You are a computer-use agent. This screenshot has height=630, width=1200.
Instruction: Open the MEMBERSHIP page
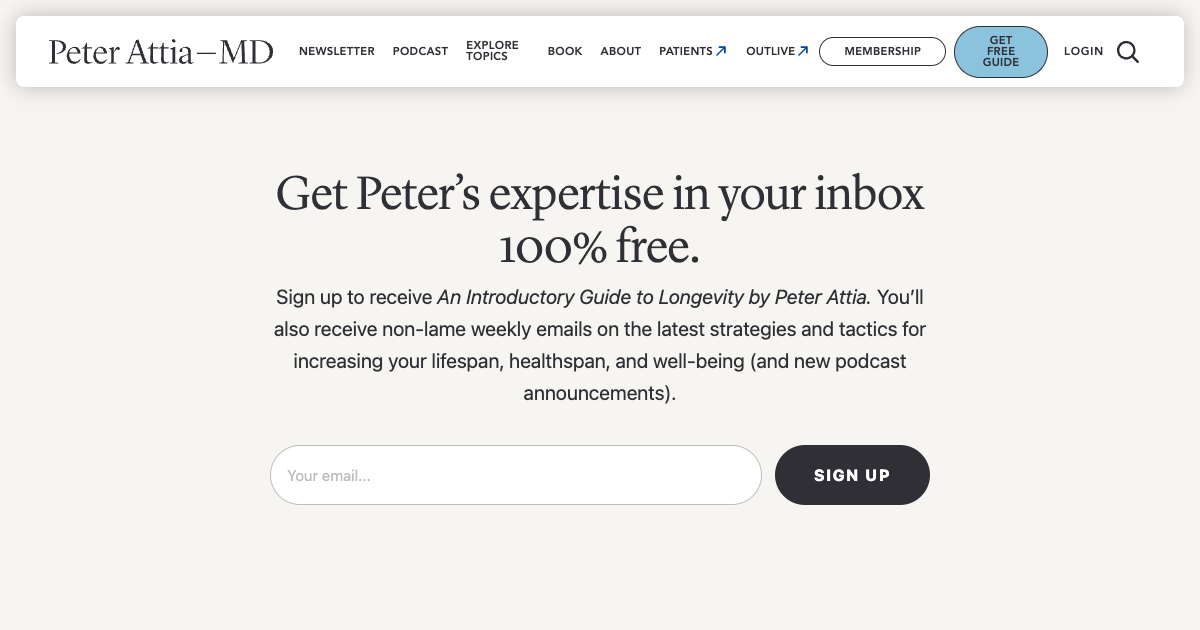(882, 51)
